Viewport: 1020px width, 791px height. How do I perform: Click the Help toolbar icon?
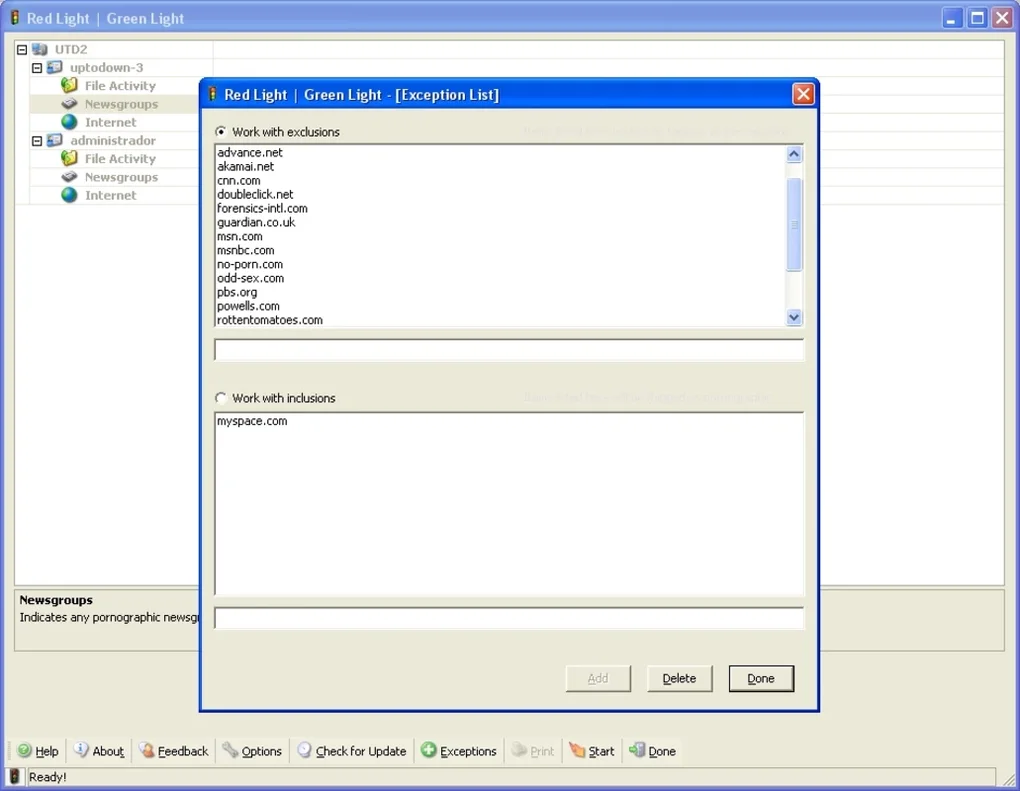point(25,750)
